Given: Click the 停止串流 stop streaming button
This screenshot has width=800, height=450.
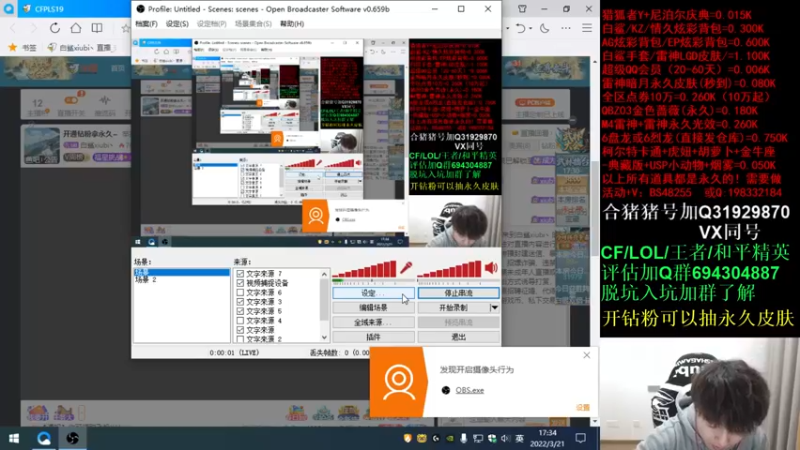Looking at the screenshot, I should pyautogui.click(x=458, y=293).
